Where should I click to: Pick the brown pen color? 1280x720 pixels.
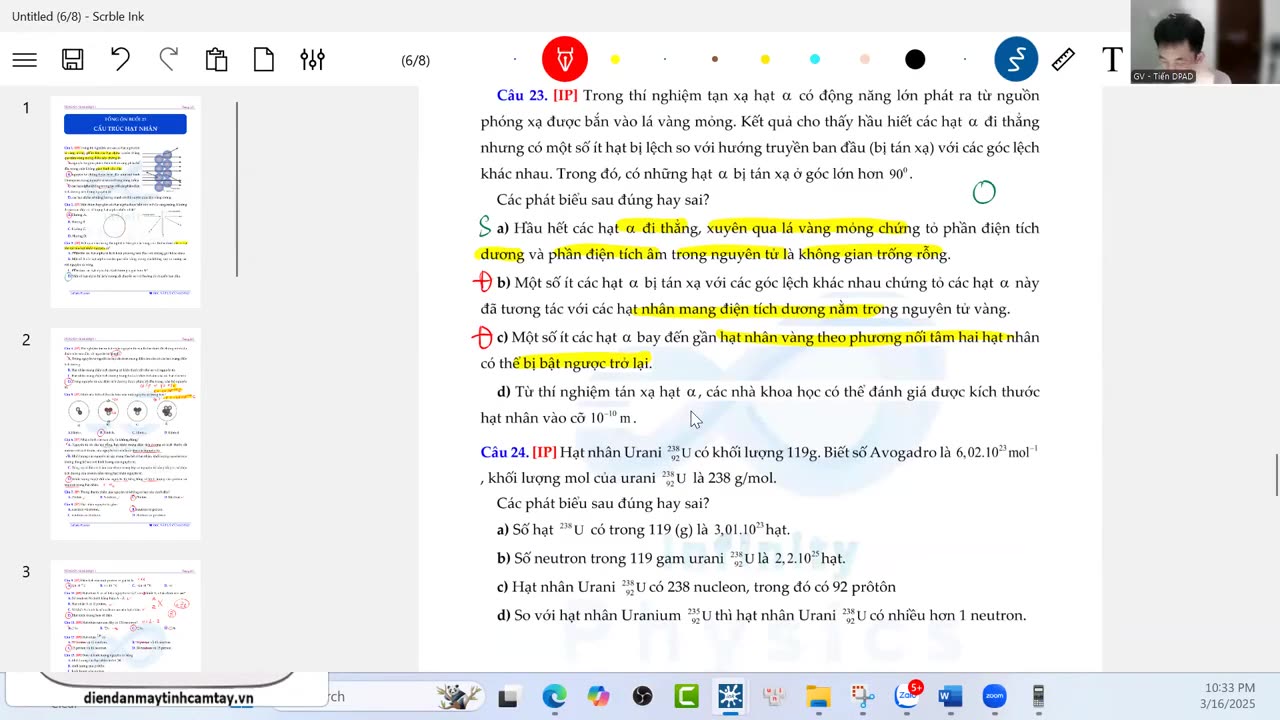(x=714, y=60)
